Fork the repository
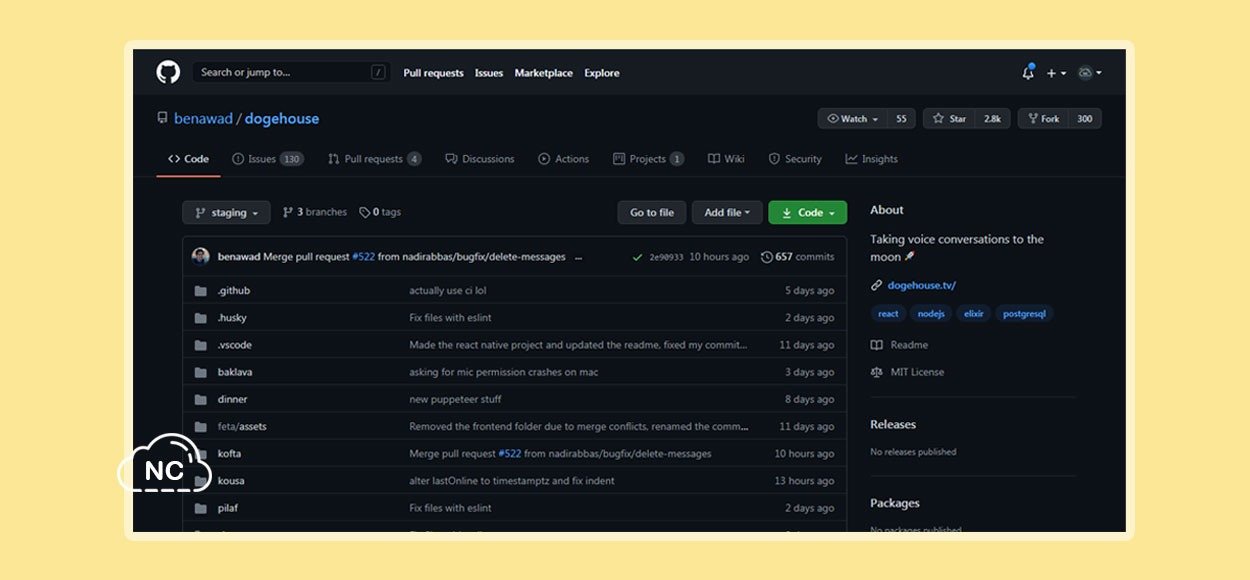Image resolution: width=1250 pixels, height=580 pixels. [x=1043, y=118]
